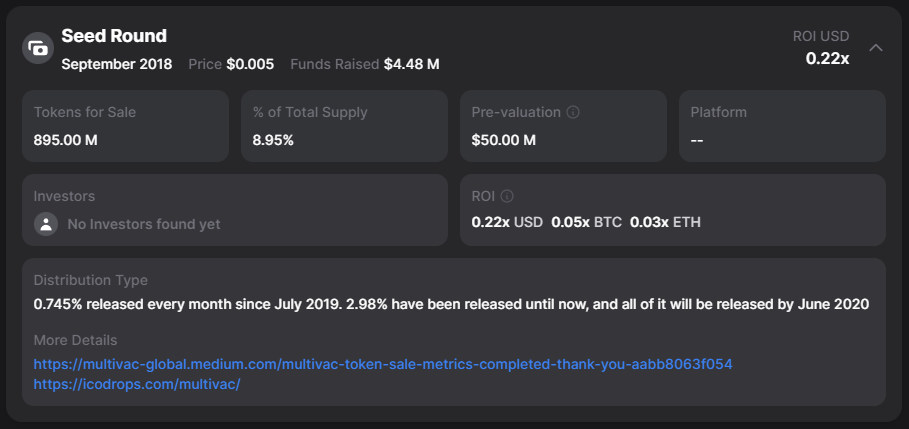Click the 0.03x ETH ROI value
Image resolution: width=909 pixels, height=429 pixels.
tap(665, 221)
